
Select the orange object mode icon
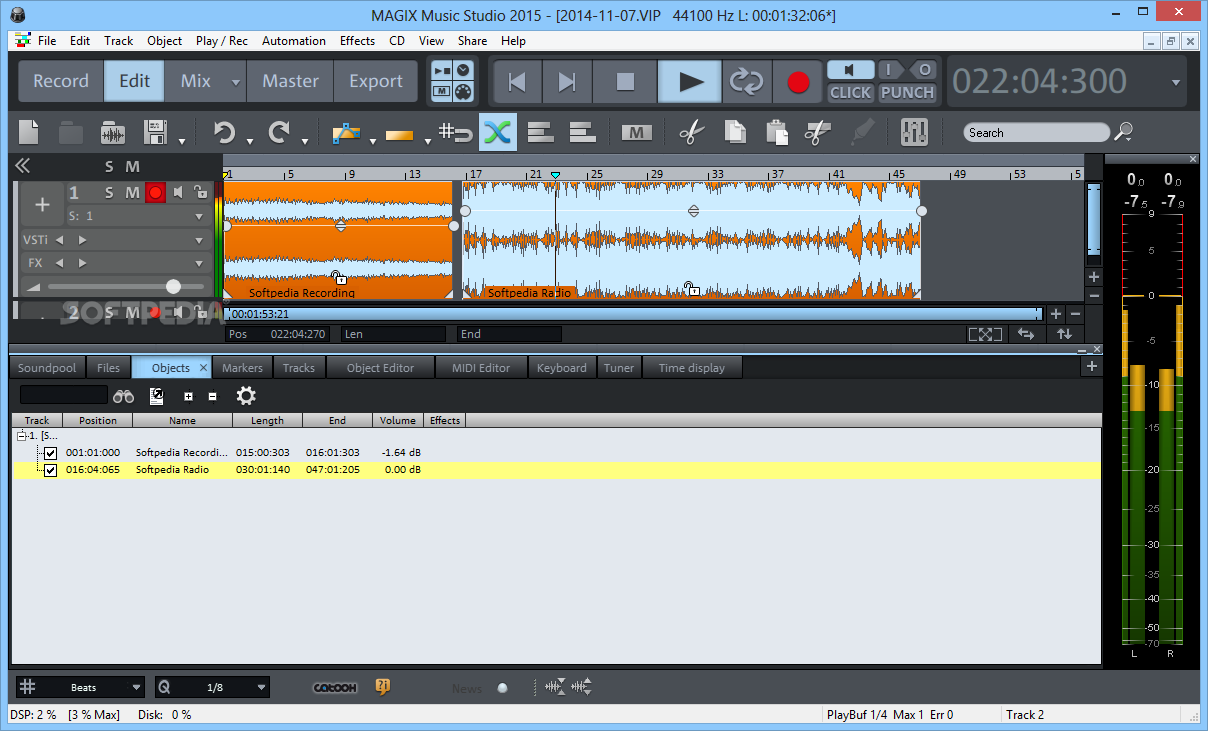tap(399, 133)
